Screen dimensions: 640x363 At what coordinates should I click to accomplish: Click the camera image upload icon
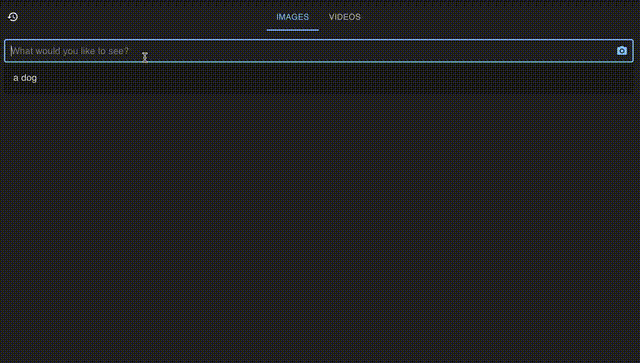coord(622,51)
